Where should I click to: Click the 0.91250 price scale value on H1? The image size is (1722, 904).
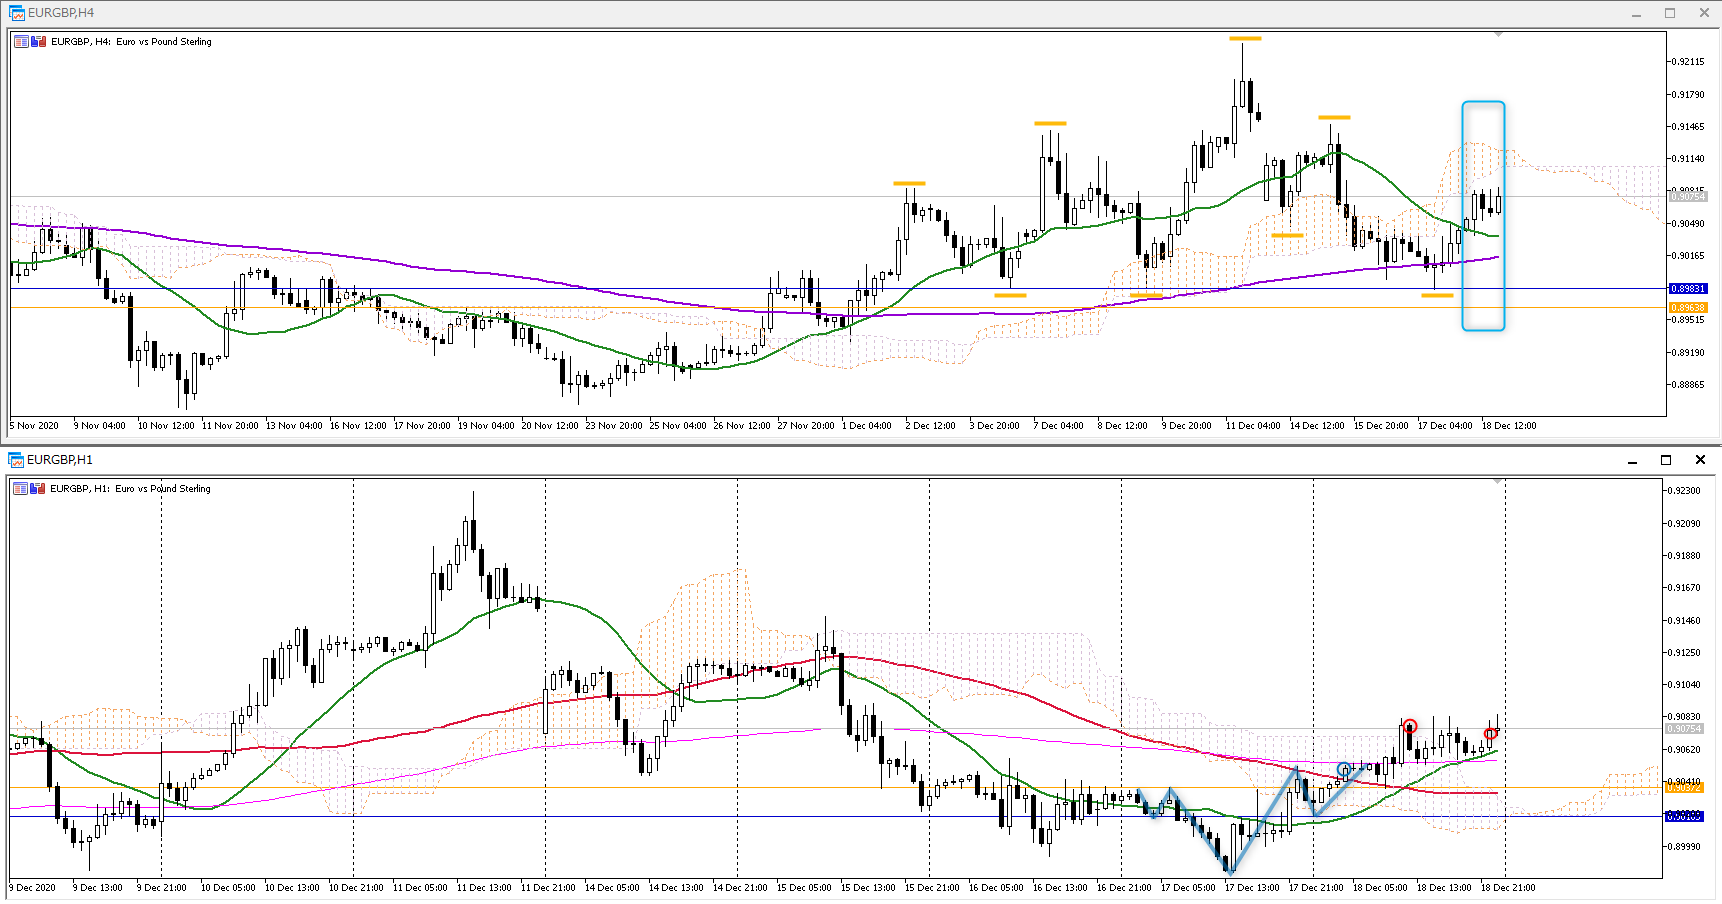(x=1685, y=653)
